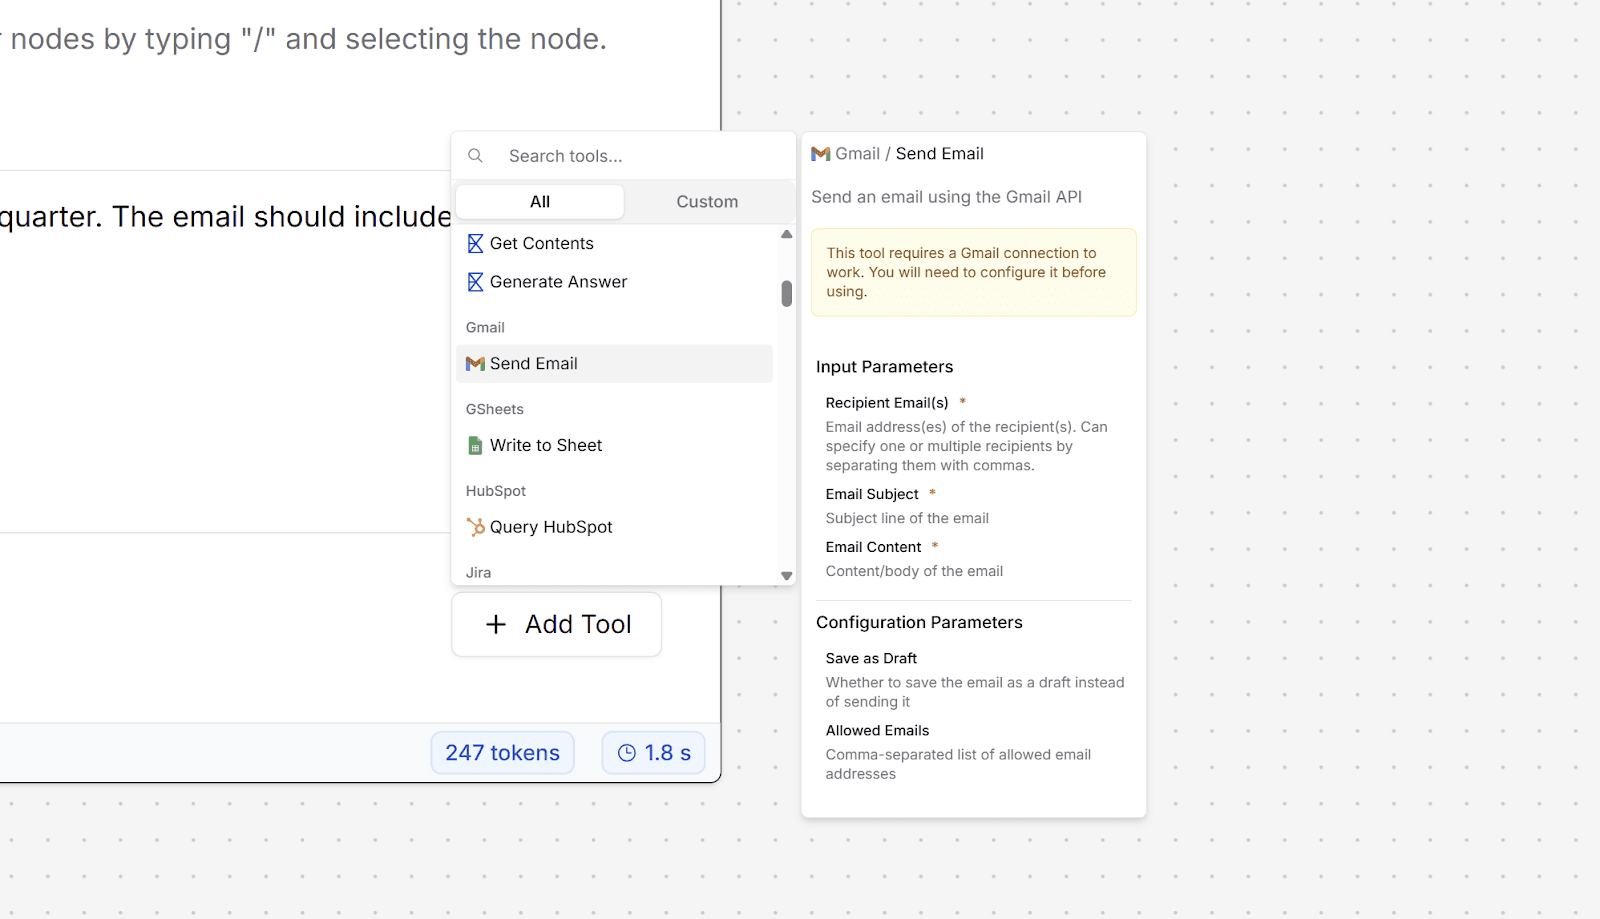Switch to the Custom tab
The image size is (1600, 919).
click(x=707, y=202)
